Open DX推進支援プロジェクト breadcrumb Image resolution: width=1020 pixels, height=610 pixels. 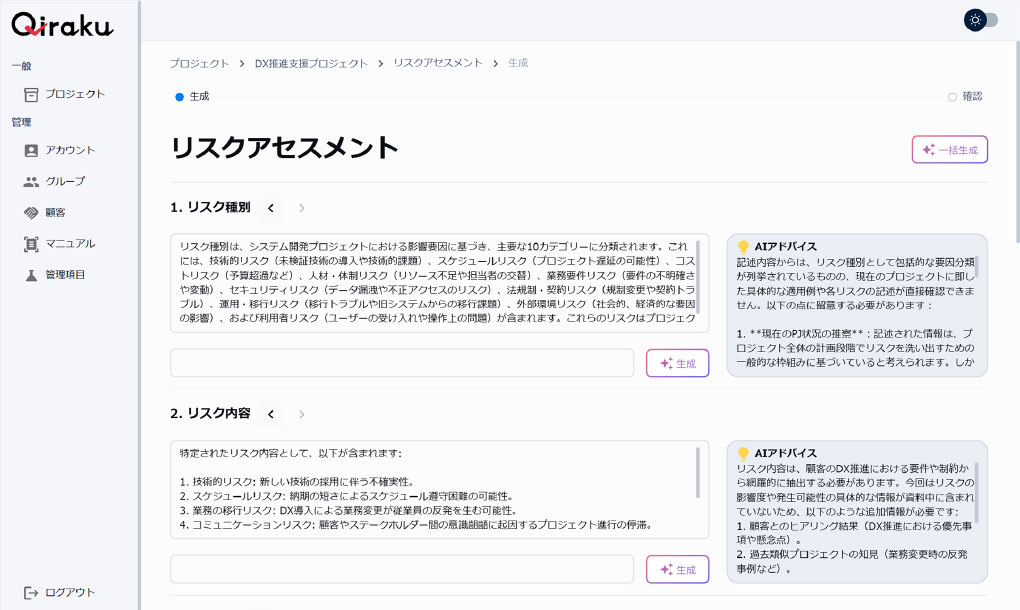(311, 63)
